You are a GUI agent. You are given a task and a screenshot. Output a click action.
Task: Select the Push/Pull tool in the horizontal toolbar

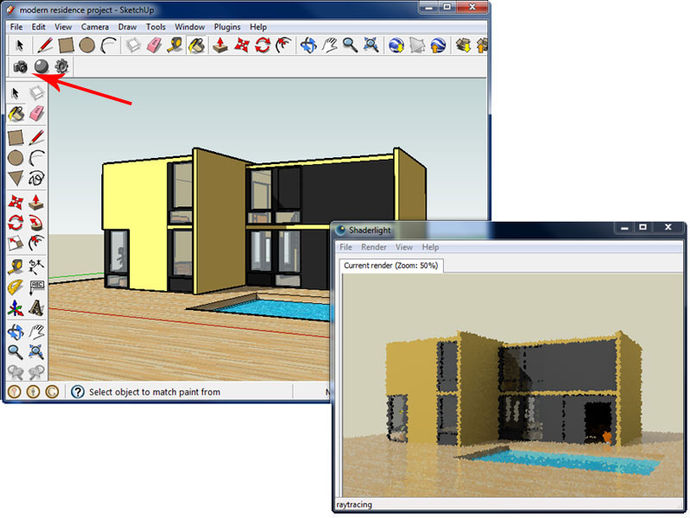(x=220, y=45)
